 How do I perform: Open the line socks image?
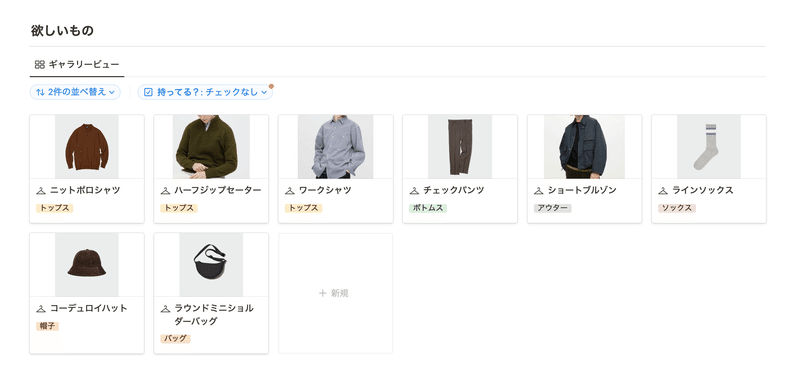tap(709, 147)
